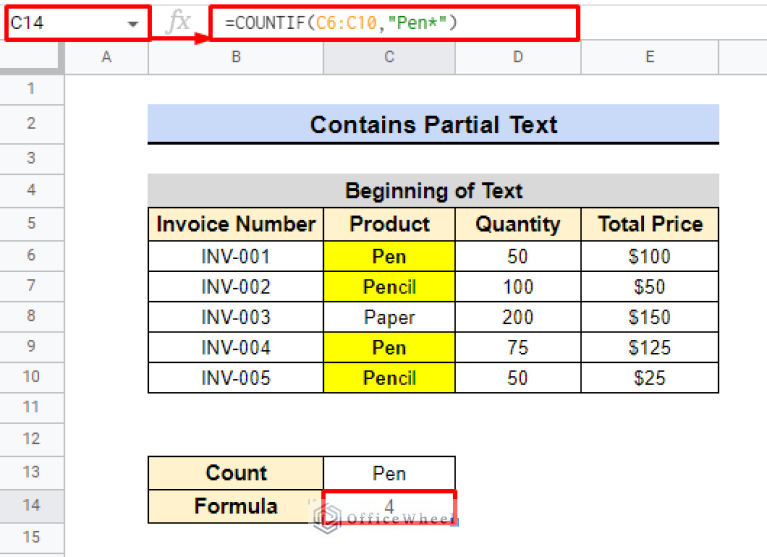The image size is (767, 557).
Task: Click quantity cell 75
Action: click(518, 347)
